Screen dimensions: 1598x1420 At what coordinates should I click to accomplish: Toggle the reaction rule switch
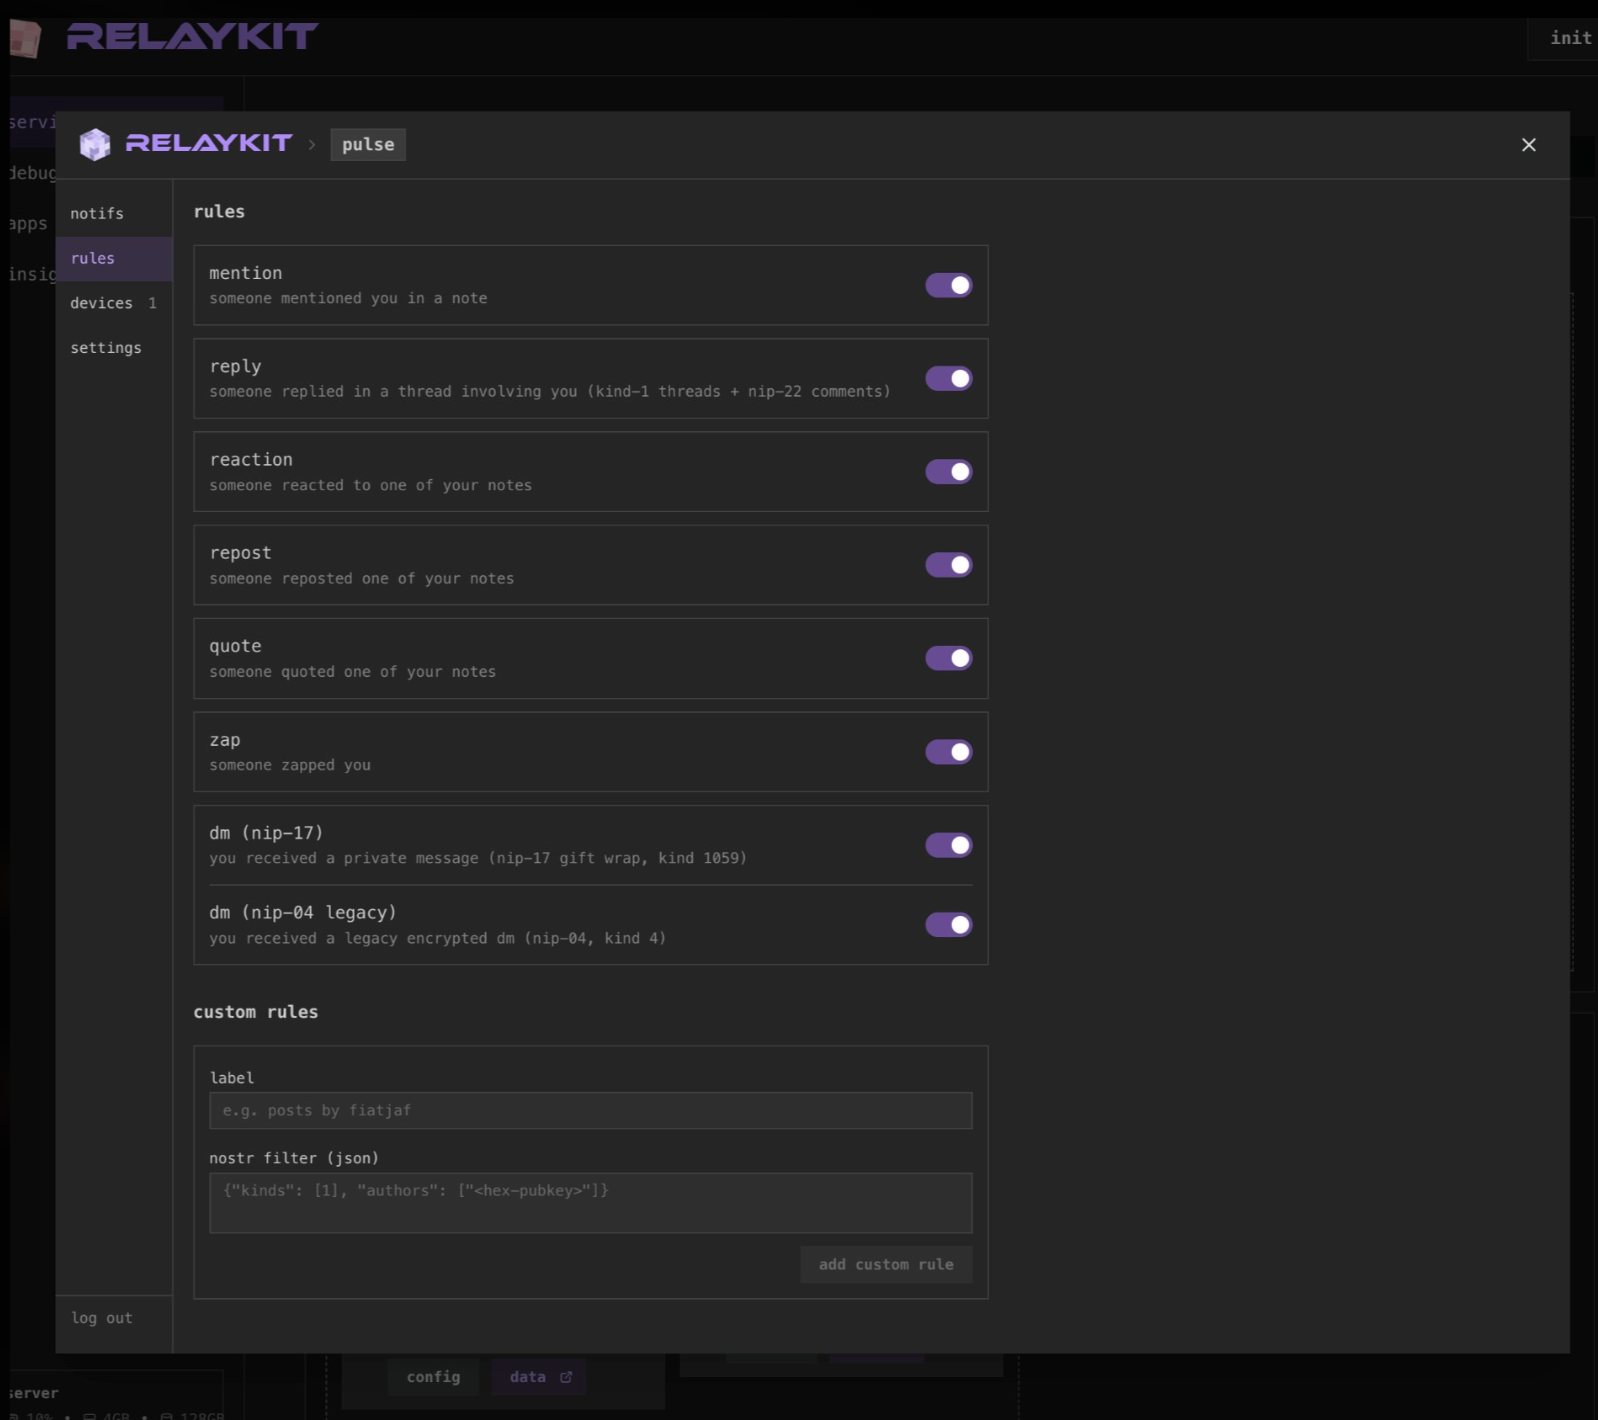click(x=948, y=471)
